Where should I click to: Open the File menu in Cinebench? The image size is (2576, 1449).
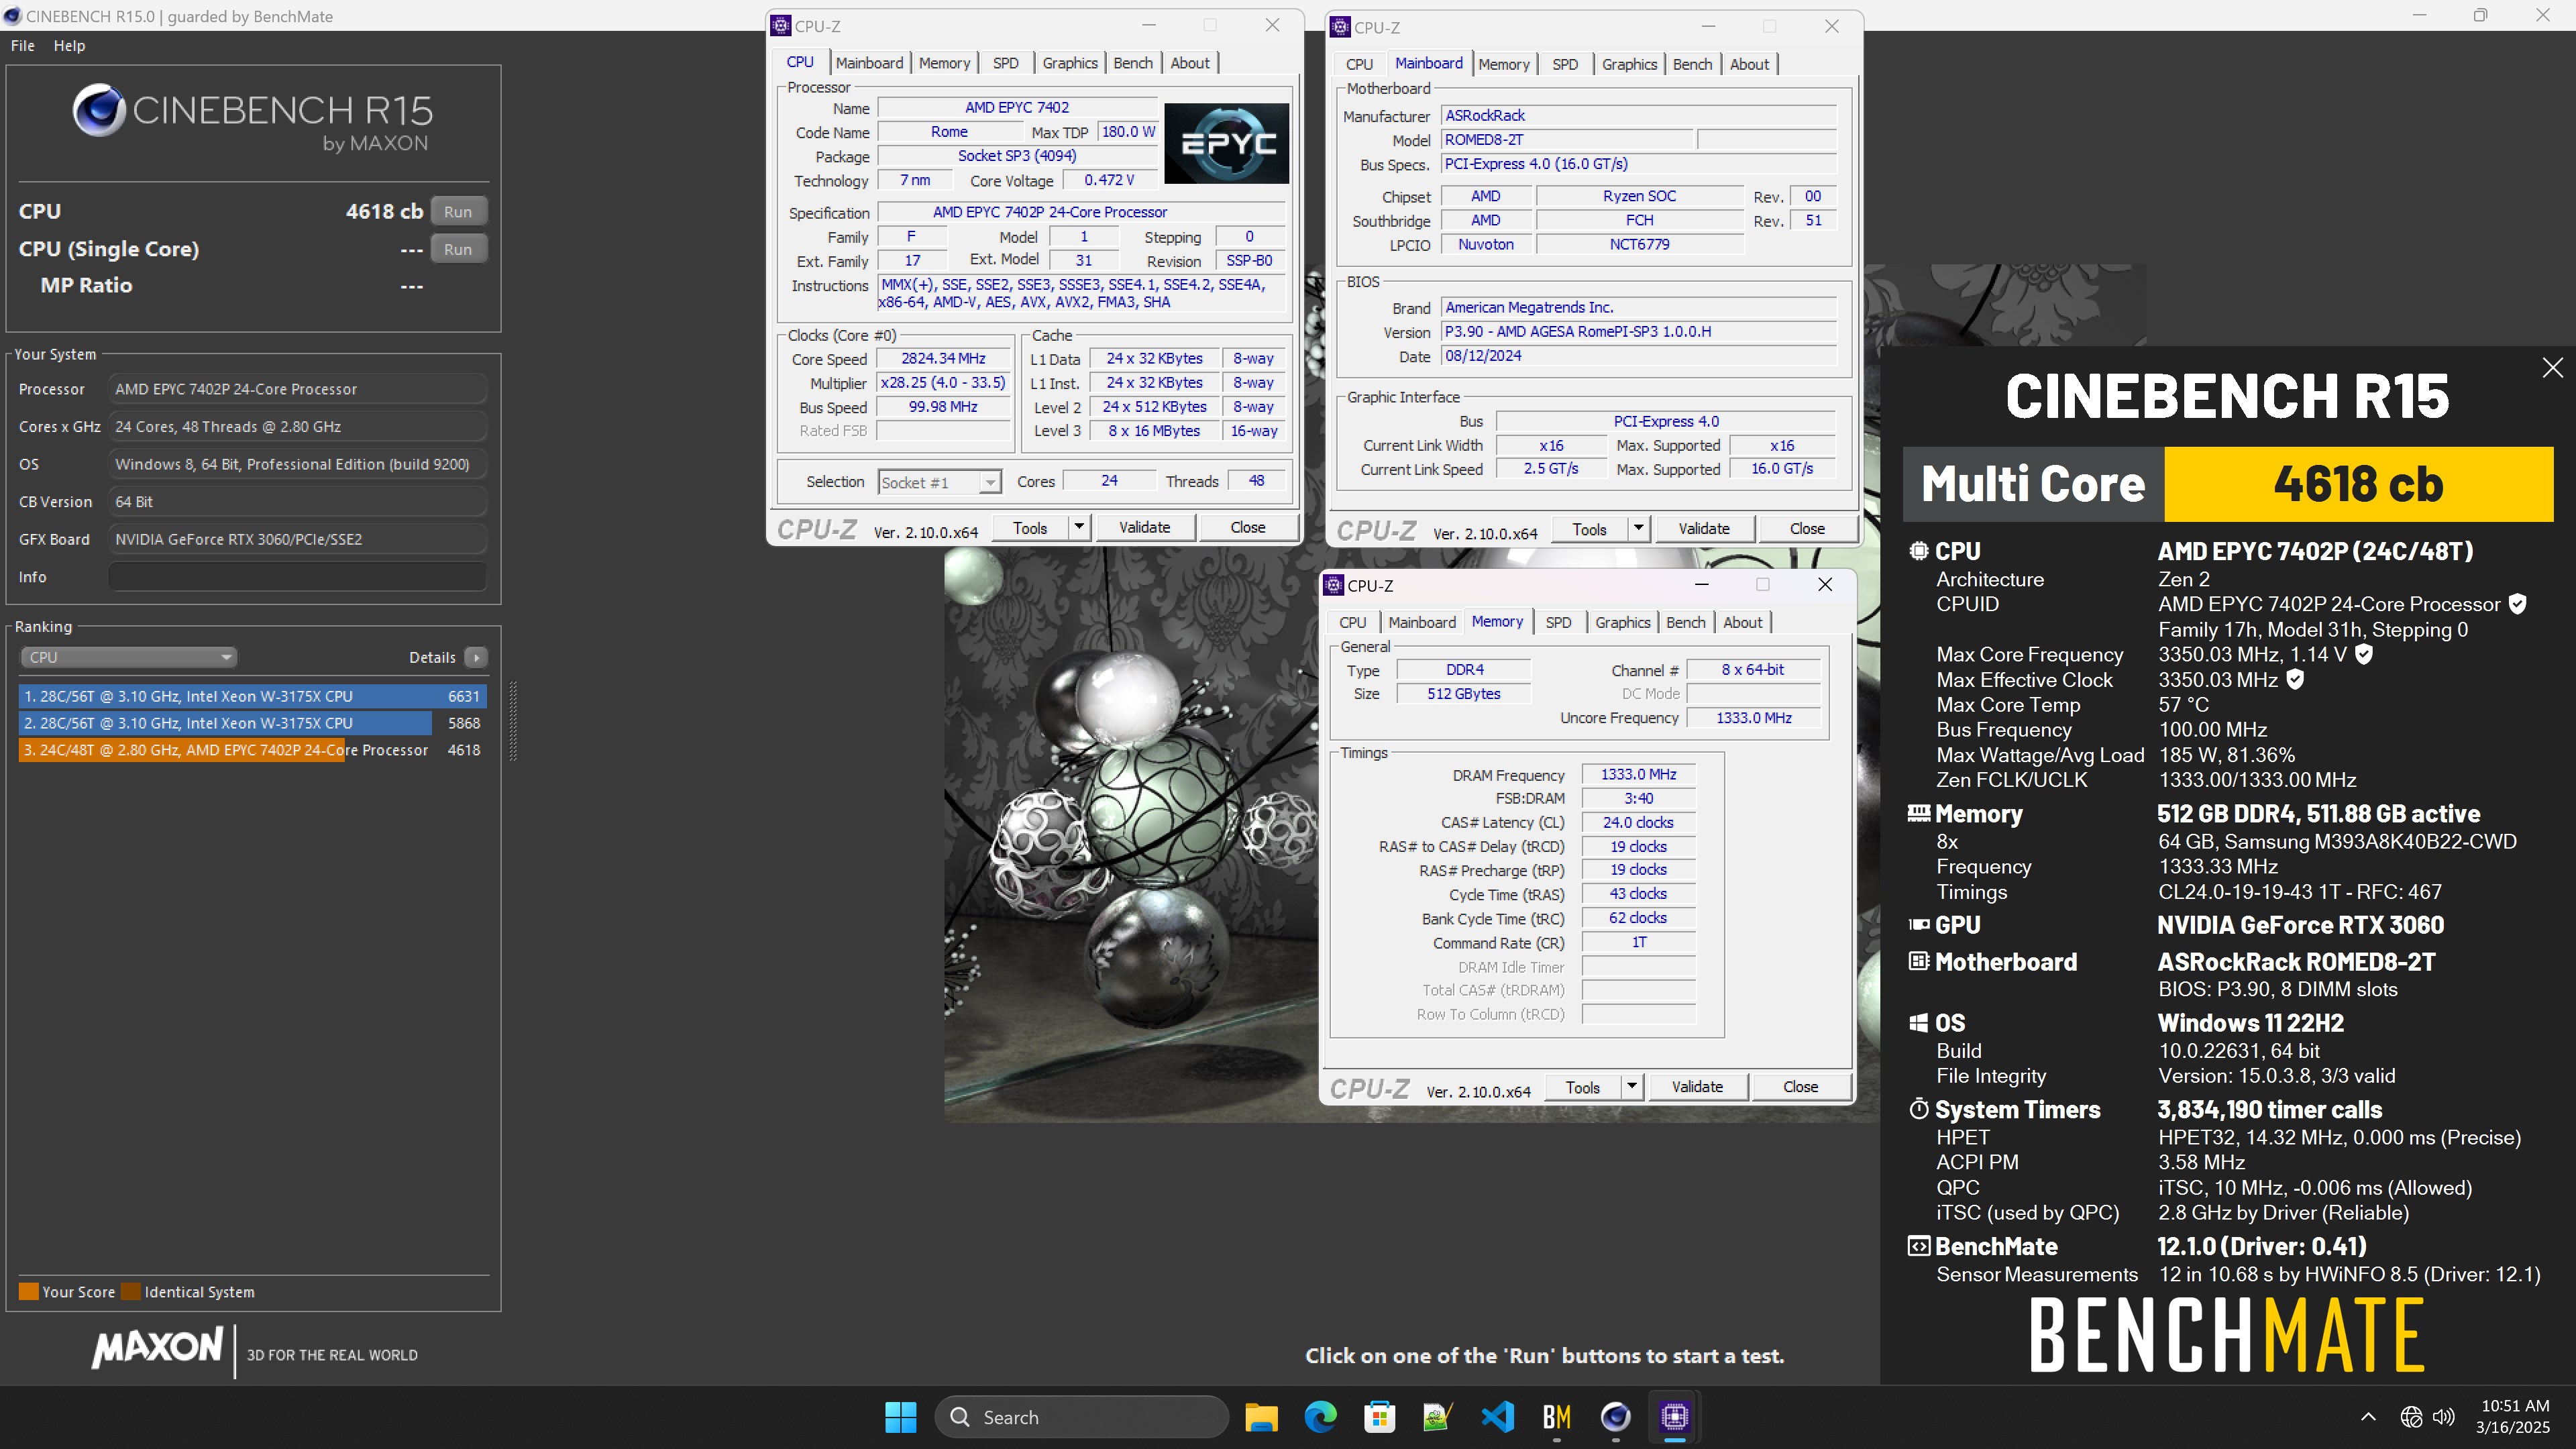coord(22,45)
